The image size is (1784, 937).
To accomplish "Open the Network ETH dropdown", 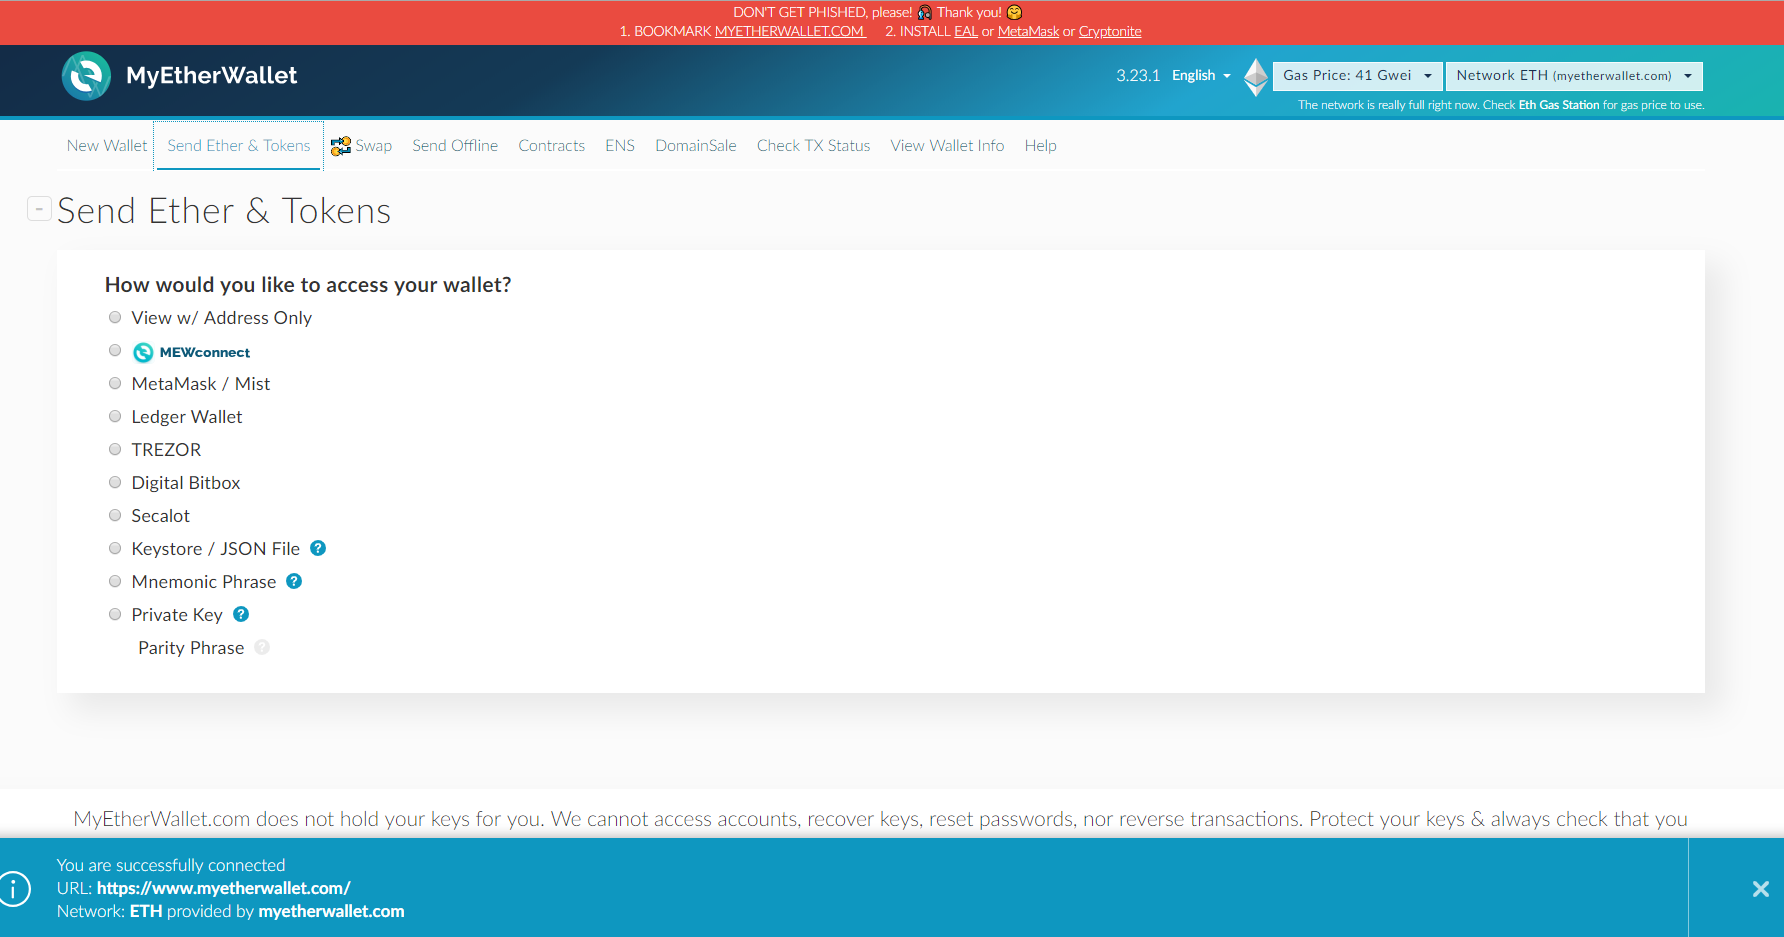I will 1574,76.
